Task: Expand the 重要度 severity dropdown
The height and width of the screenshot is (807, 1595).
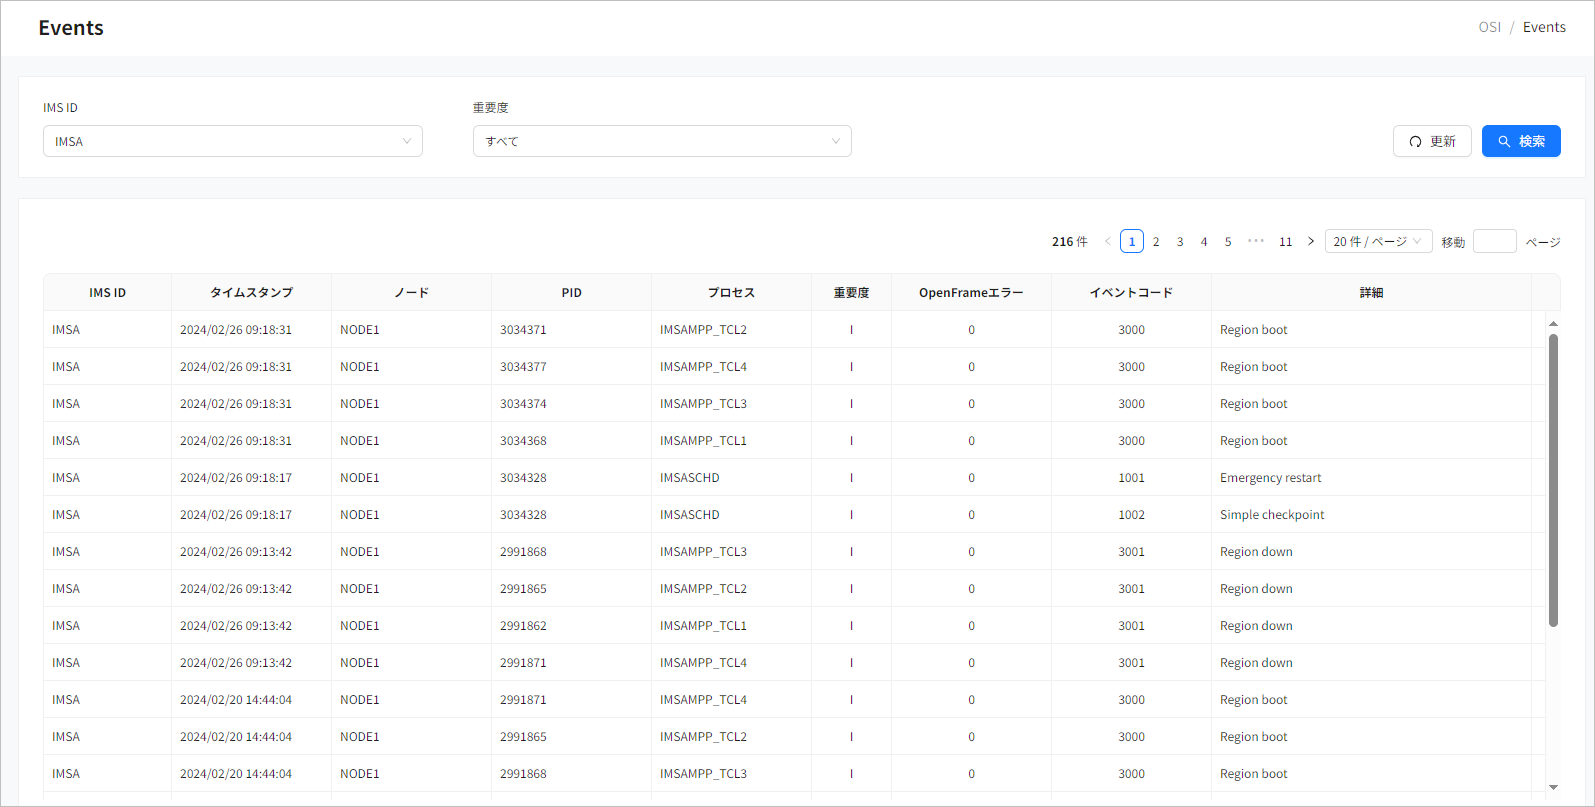Action: pos(661,141)
